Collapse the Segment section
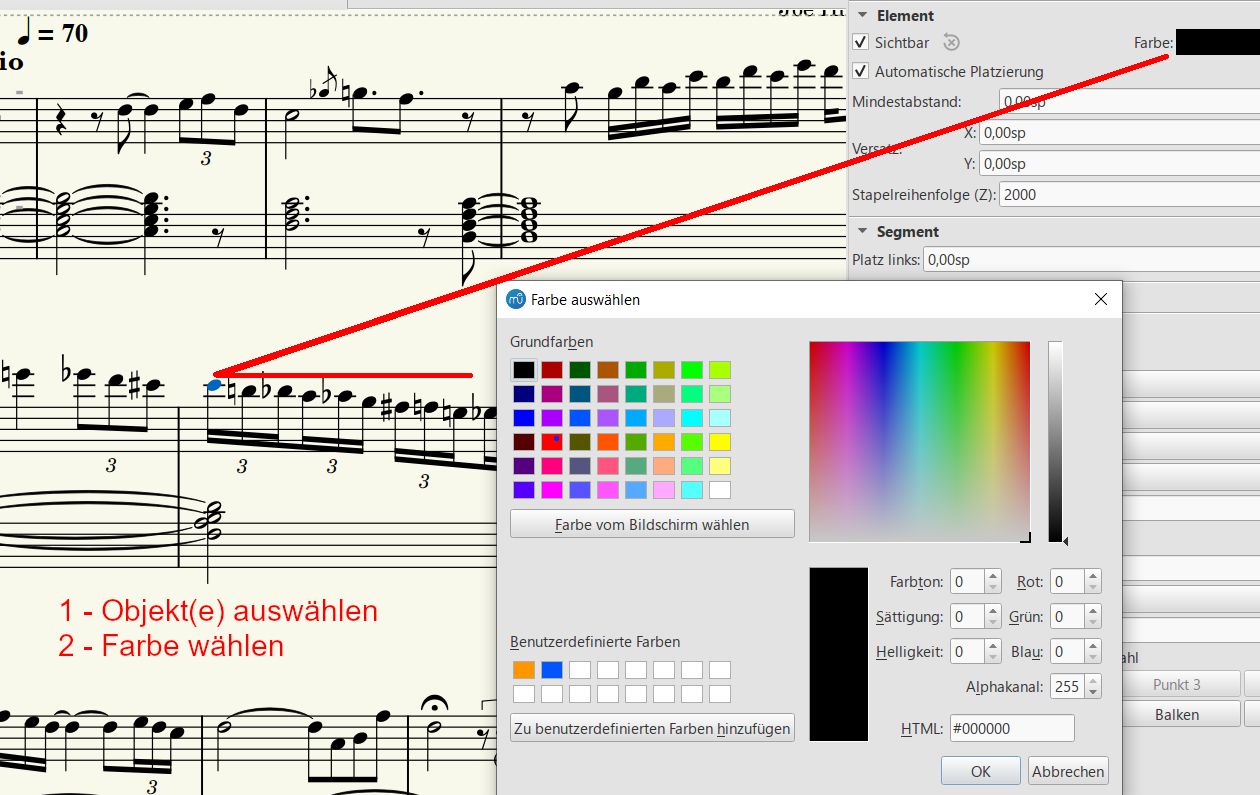This screenshot has width=1260, height=795. pyautogui.click(x=862, y=232)
